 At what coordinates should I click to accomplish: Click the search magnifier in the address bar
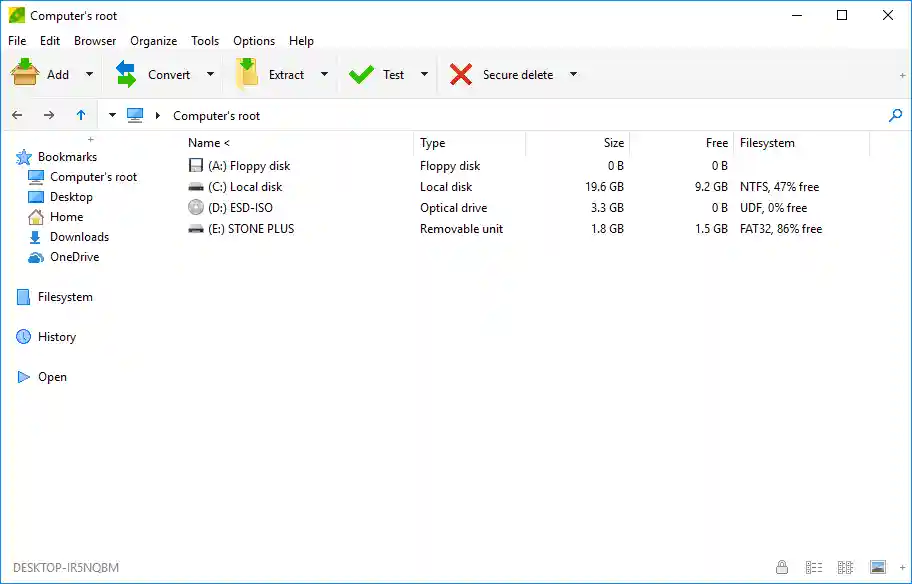895,115
